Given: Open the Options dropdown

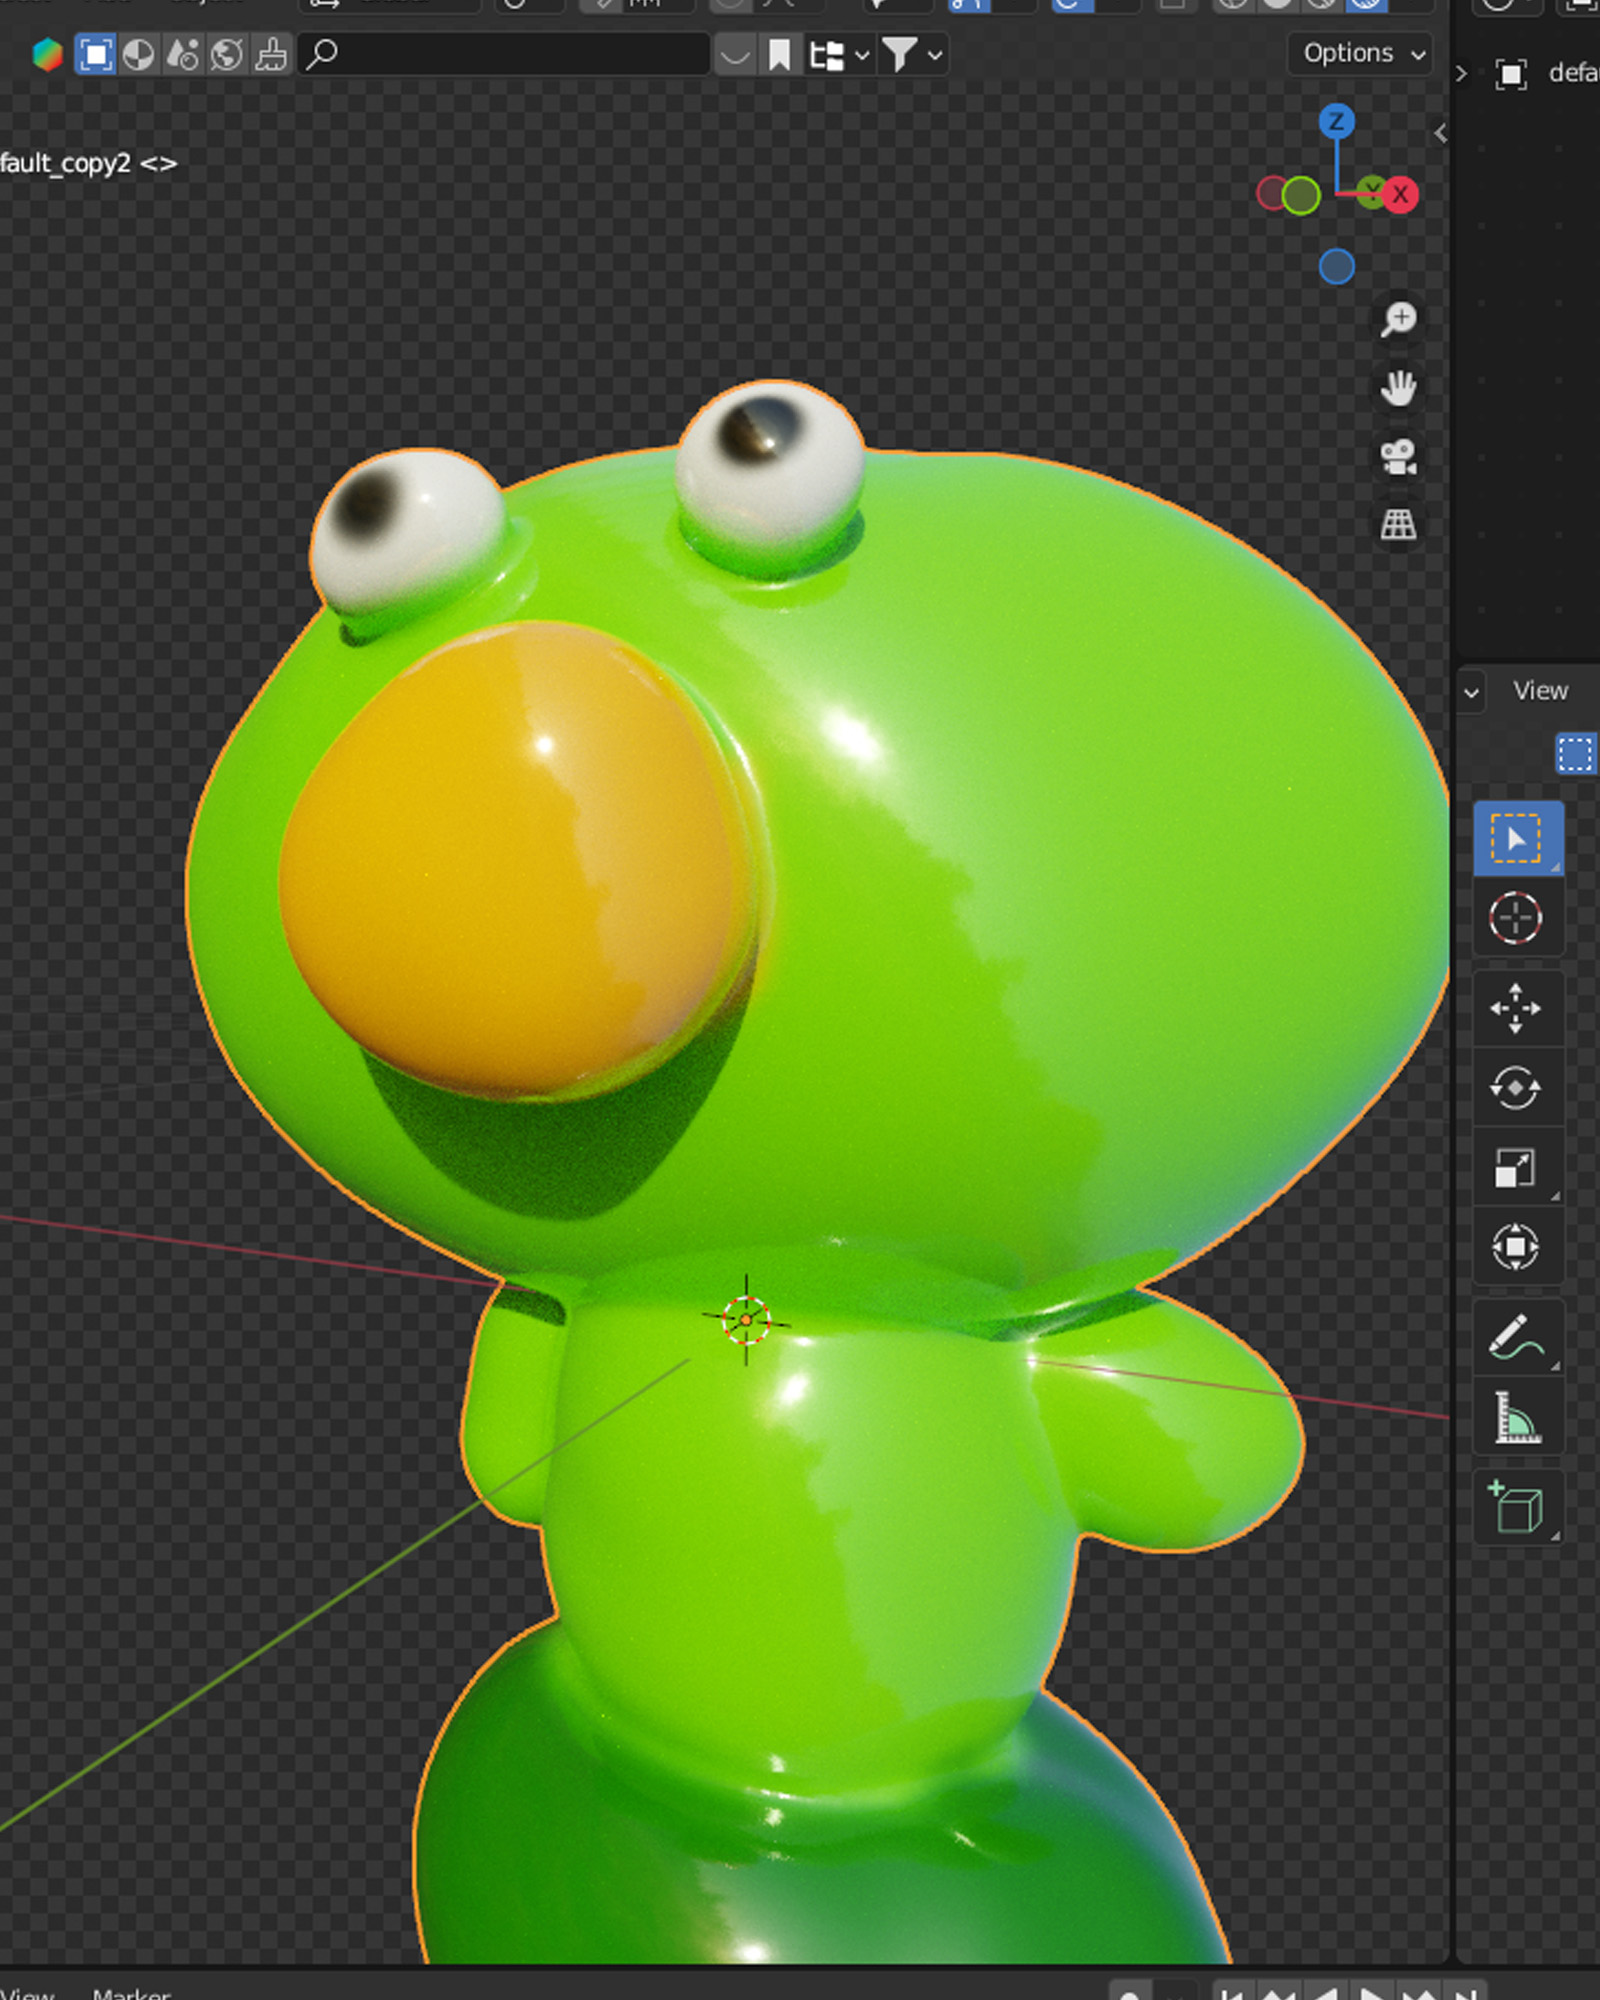Looking at the screenshot, I should (x=1362, y=54).
